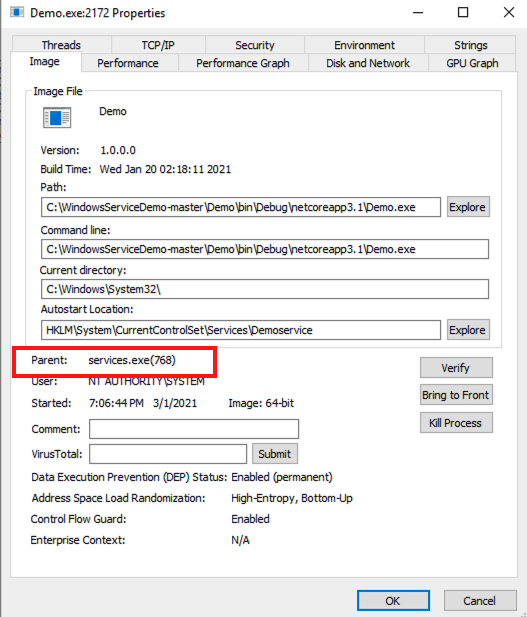Open the GPU Graph tab
The width and height of the screenshot is (527, 617).
click(472, 63)
